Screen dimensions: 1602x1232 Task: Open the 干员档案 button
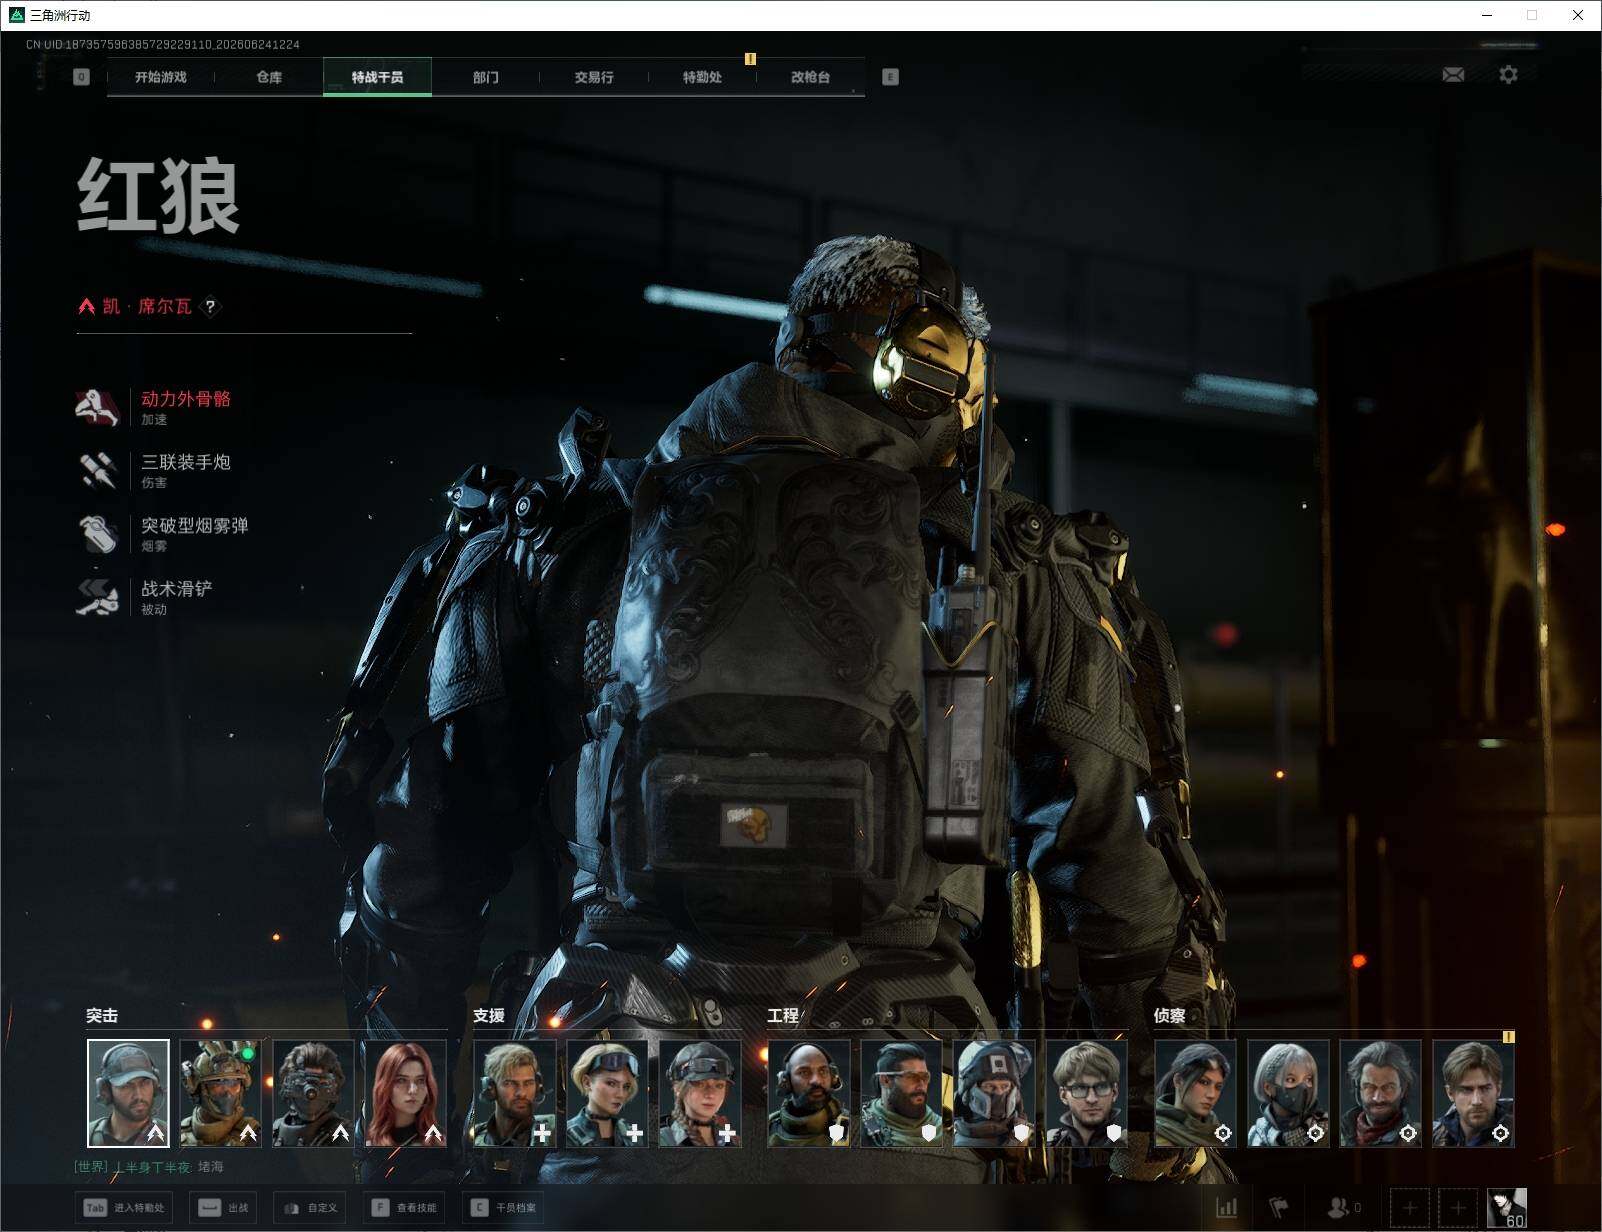click(503, 1208)
